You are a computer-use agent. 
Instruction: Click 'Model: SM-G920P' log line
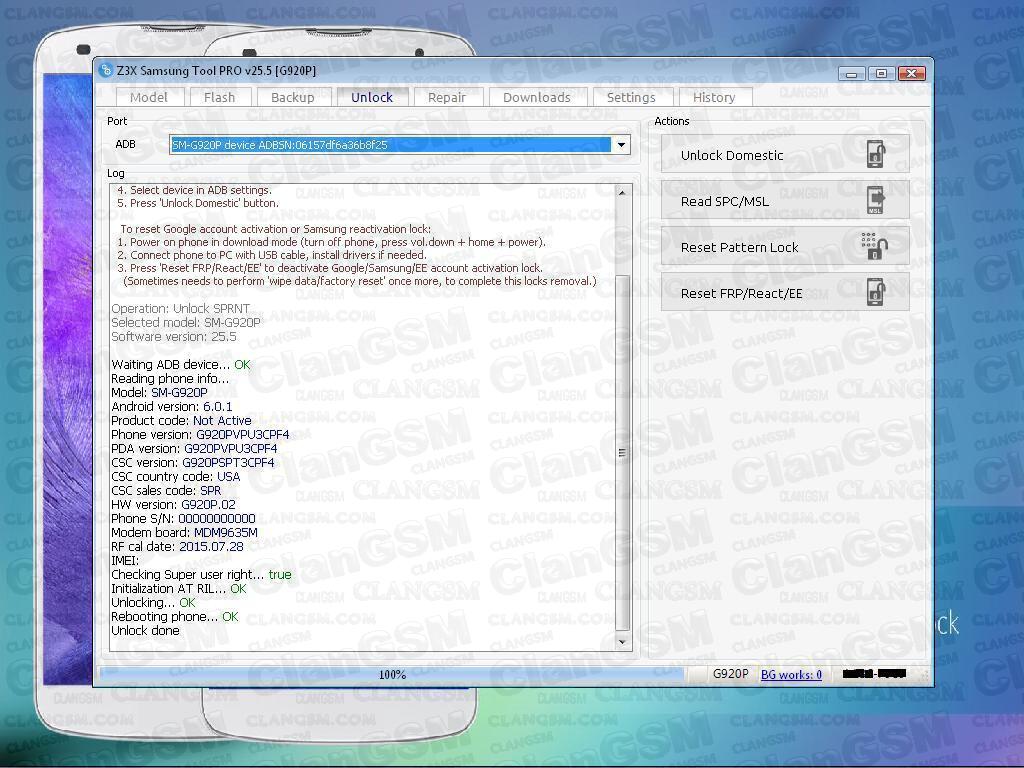coord(159,392)
